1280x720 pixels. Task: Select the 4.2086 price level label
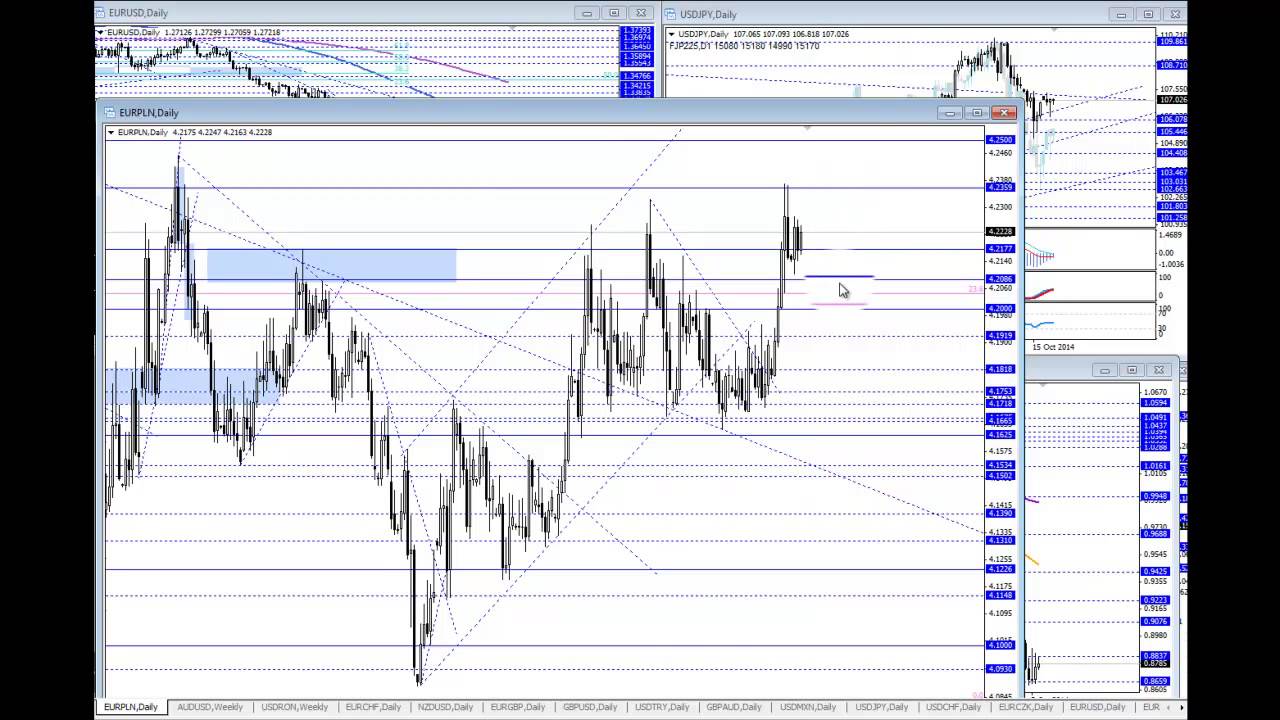tap(1000, 279)
